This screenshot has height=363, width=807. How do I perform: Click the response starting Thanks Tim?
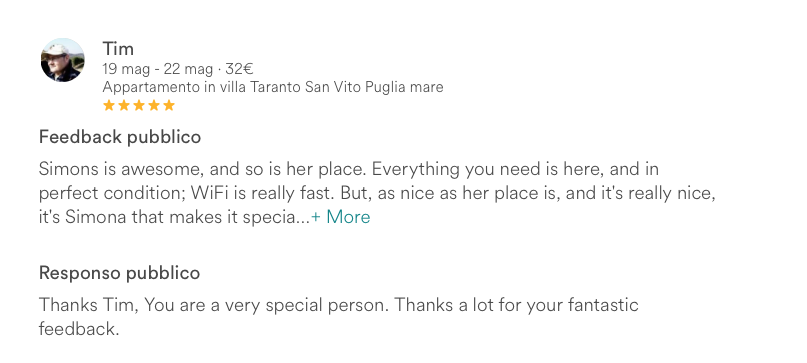click(x=339, y=305)
